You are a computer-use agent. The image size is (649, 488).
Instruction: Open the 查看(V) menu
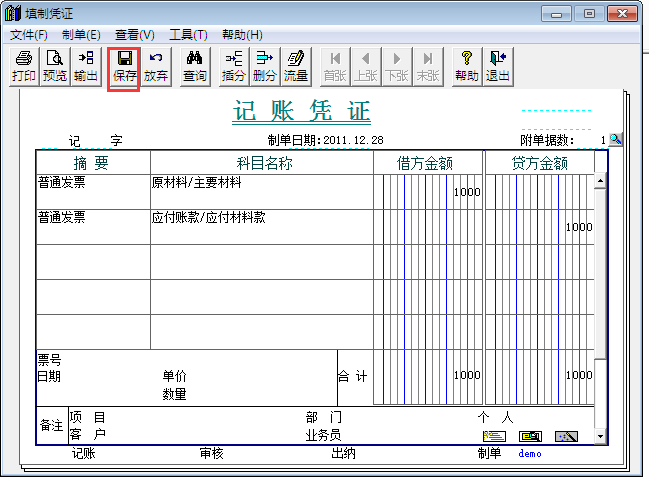pyautogui.click(x=134, y=34)
